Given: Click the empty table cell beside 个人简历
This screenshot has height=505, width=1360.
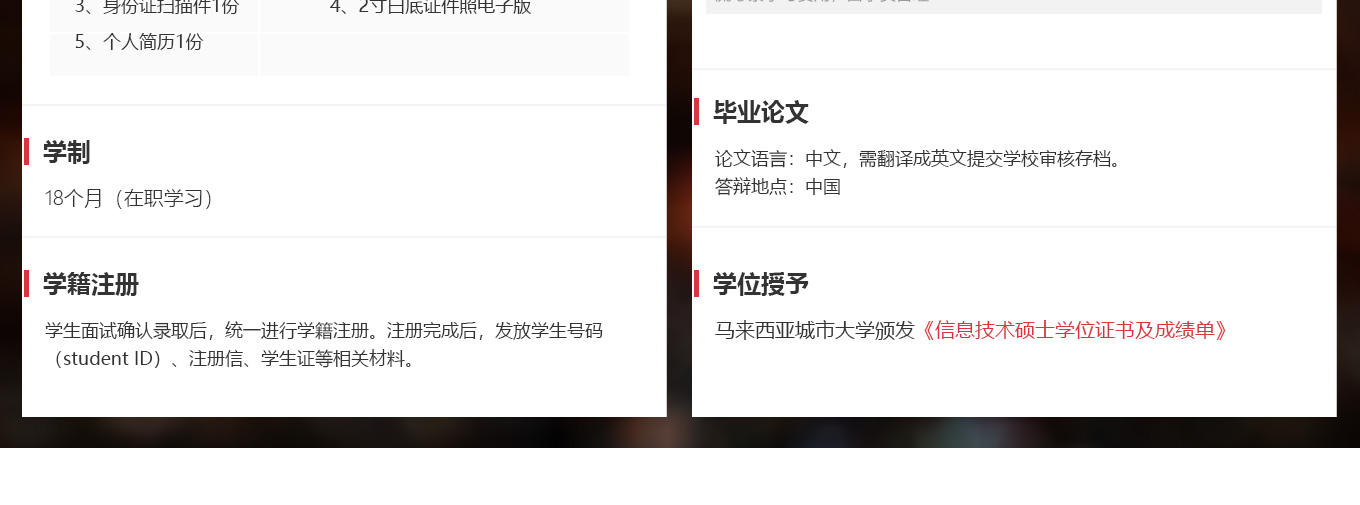Looking at the screenshot, I should pos(444,54).
